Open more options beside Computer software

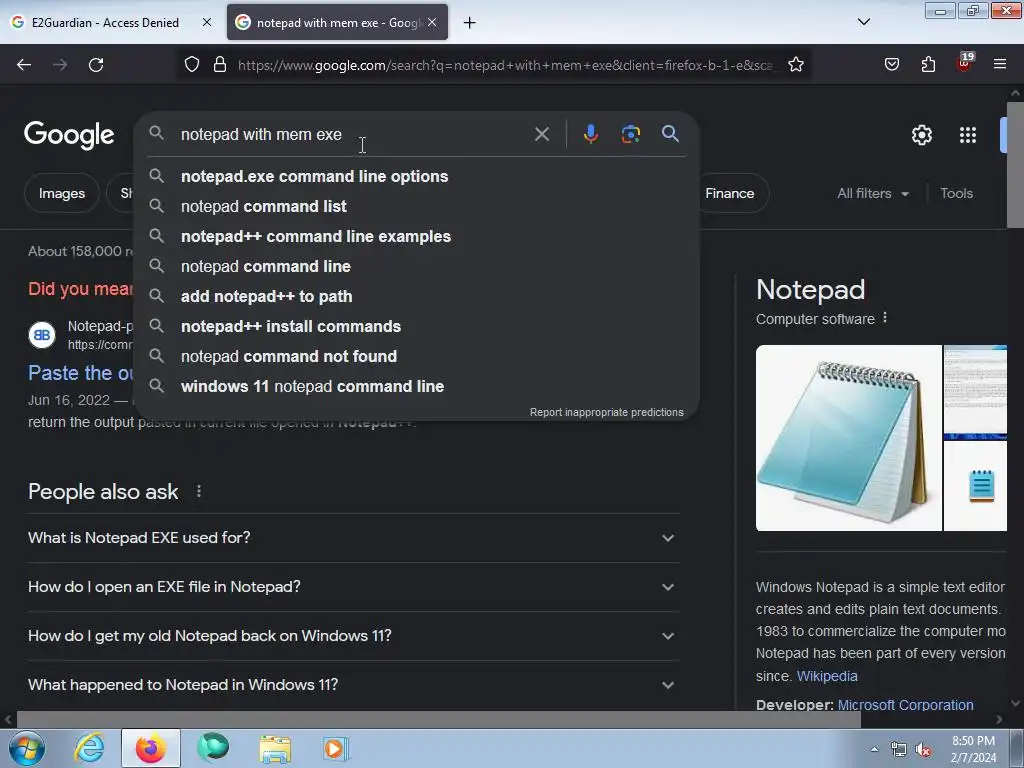pyautogui.click(x=885, y=318)
